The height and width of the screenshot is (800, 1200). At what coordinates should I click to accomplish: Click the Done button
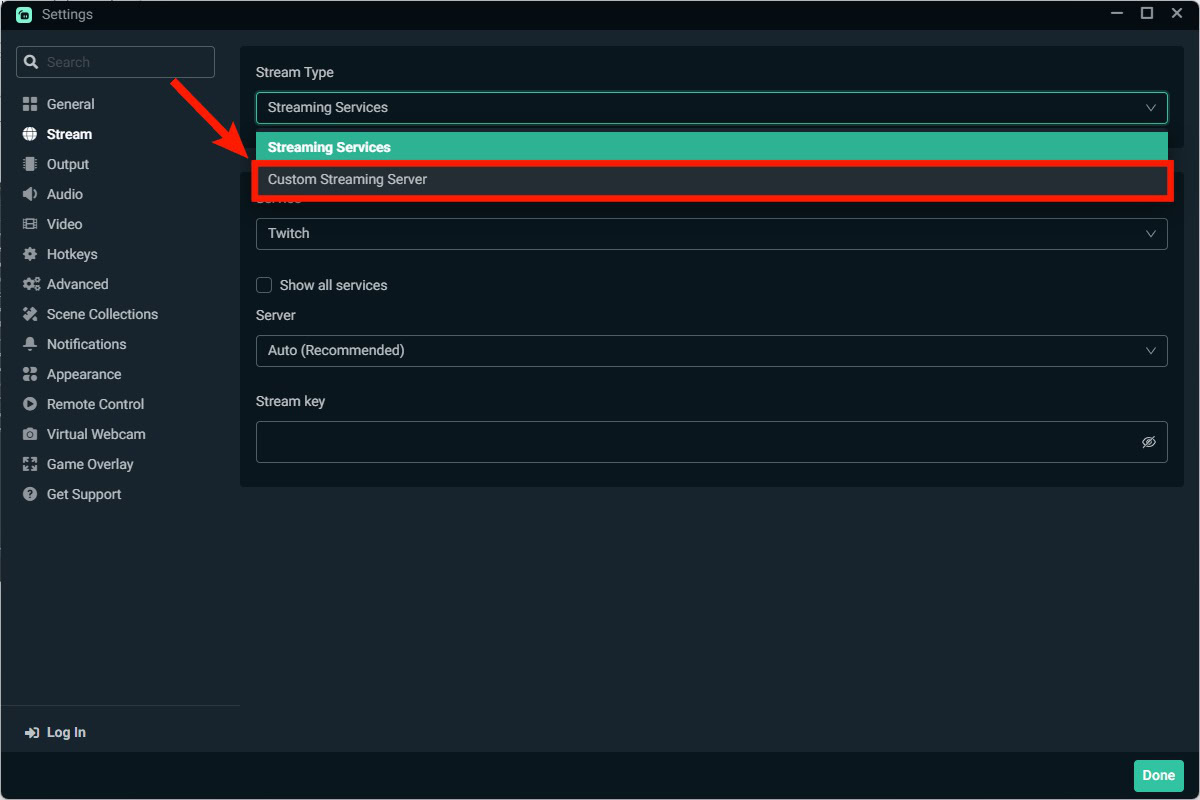pyautogui.click(x=1158, y=775)
